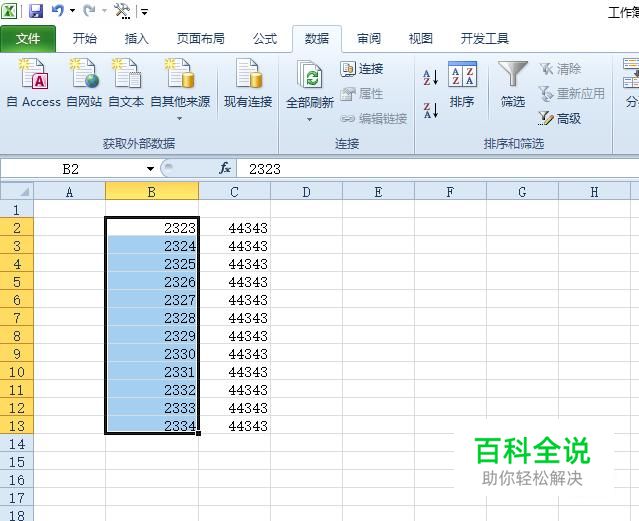This screenshot has width=639, height=521.
Task: Open the 连接 connections button
Action: coord(361,68)
